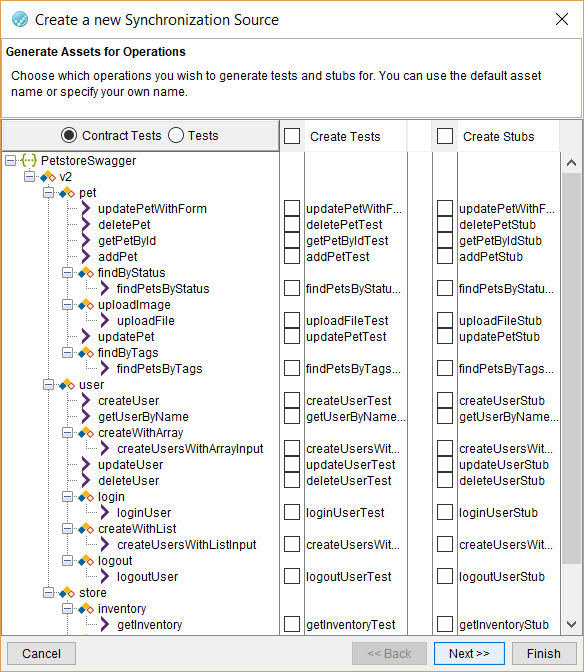Collapse the createWithList node
Viewport: 584px width, 672px height.
[x=67, y=528]
